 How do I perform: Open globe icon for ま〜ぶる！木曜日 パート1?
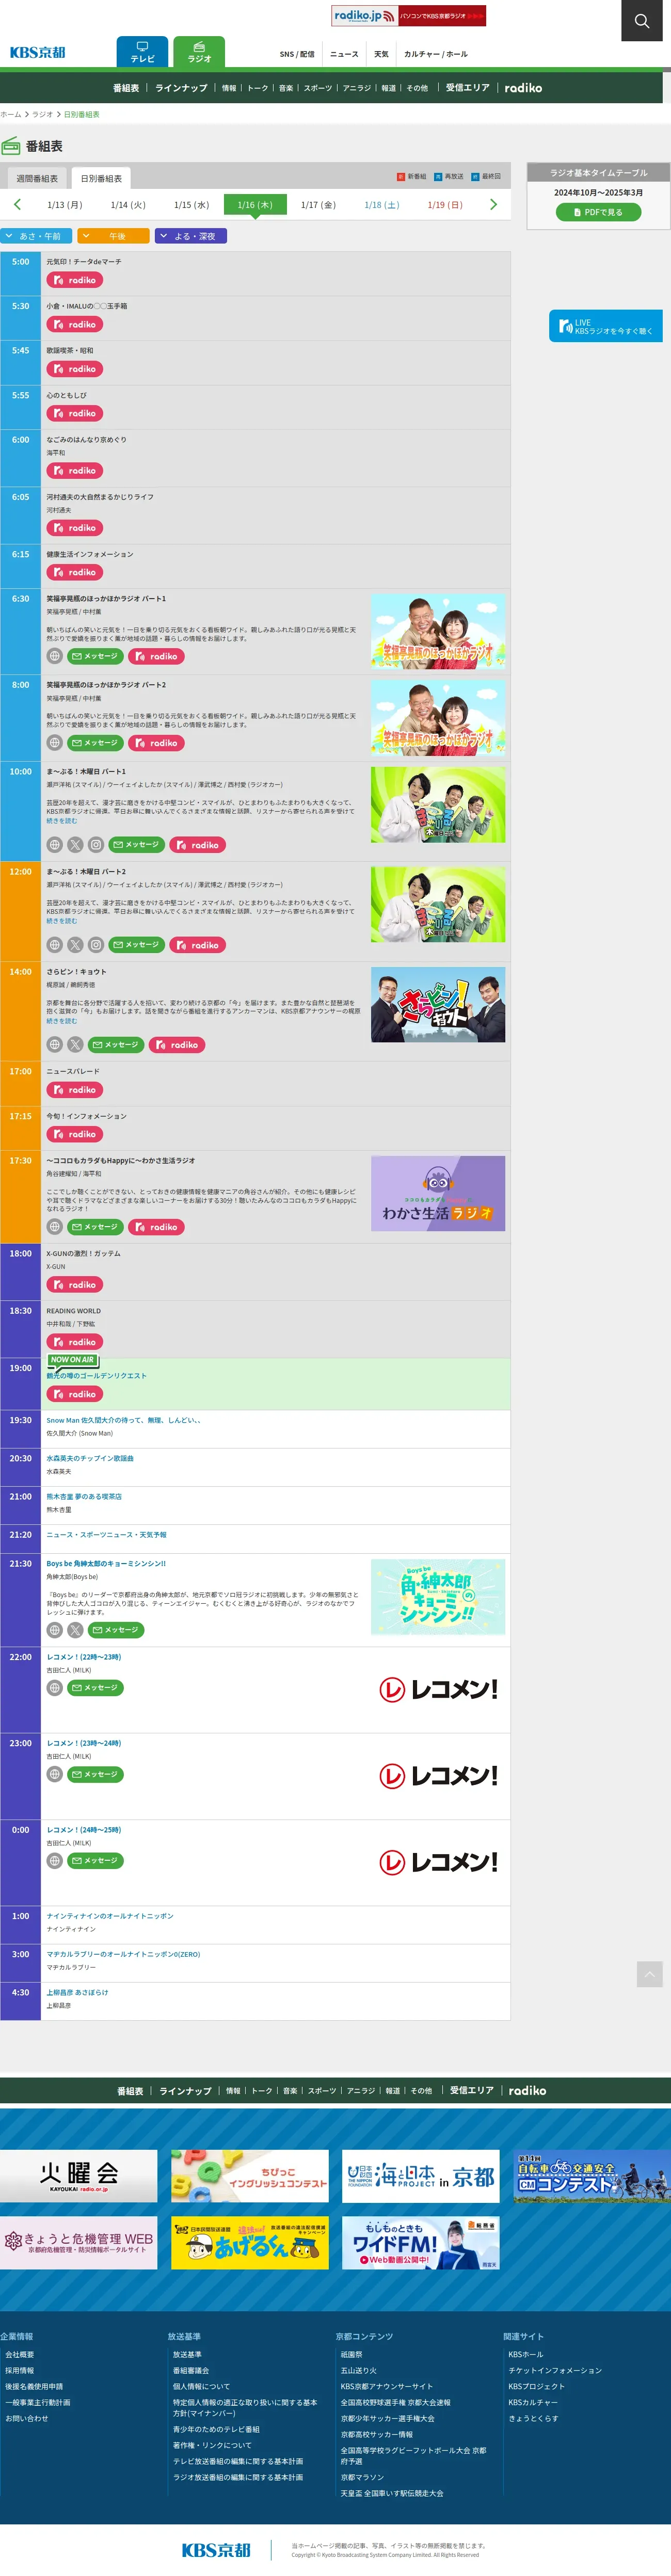click(55, 845)
